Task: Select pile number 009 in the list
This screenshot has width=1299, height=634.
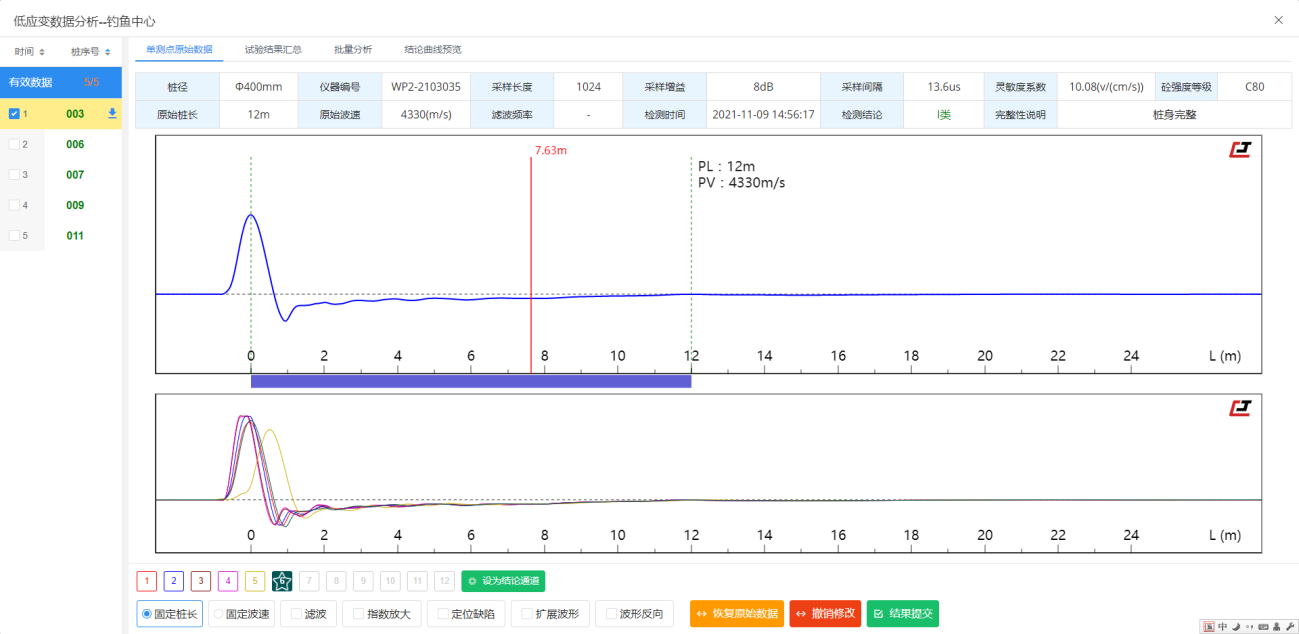Action: (x=75, y=205)
